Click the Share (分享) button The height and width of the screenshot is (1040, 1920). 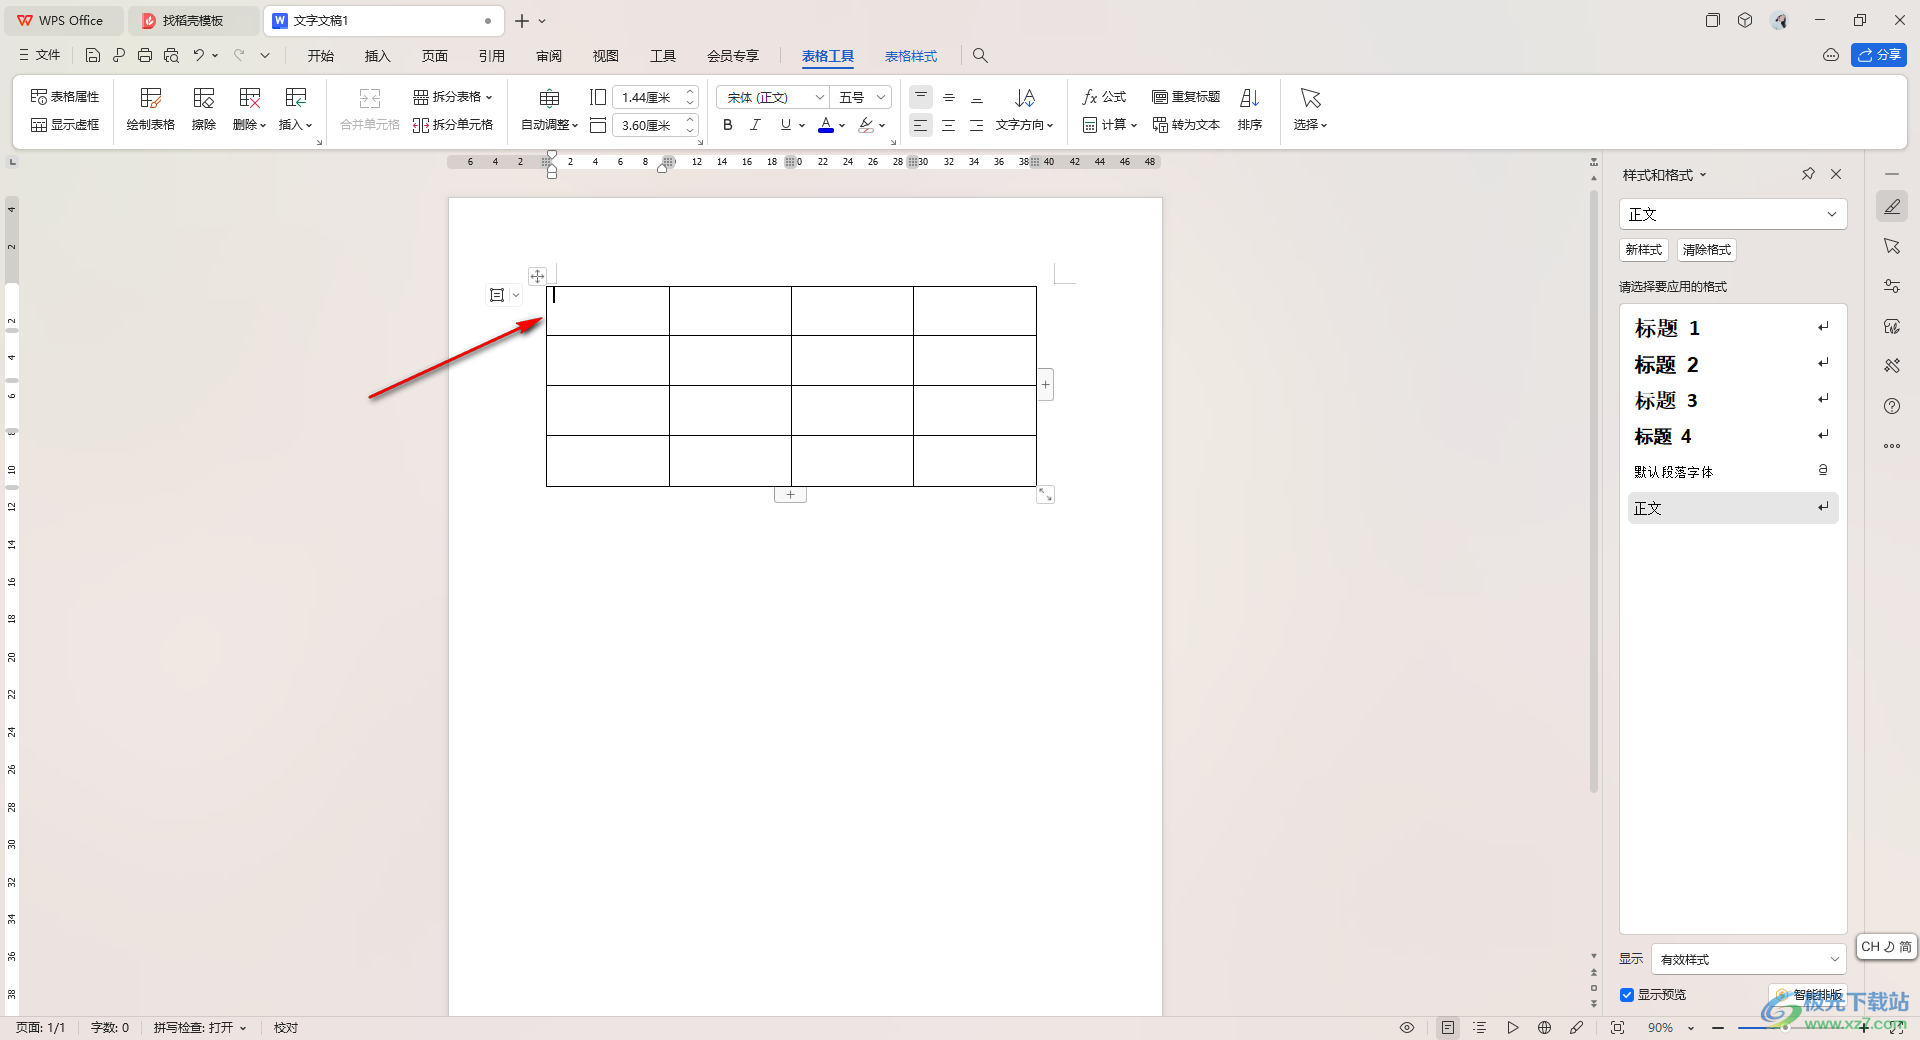coord(1879,56)
